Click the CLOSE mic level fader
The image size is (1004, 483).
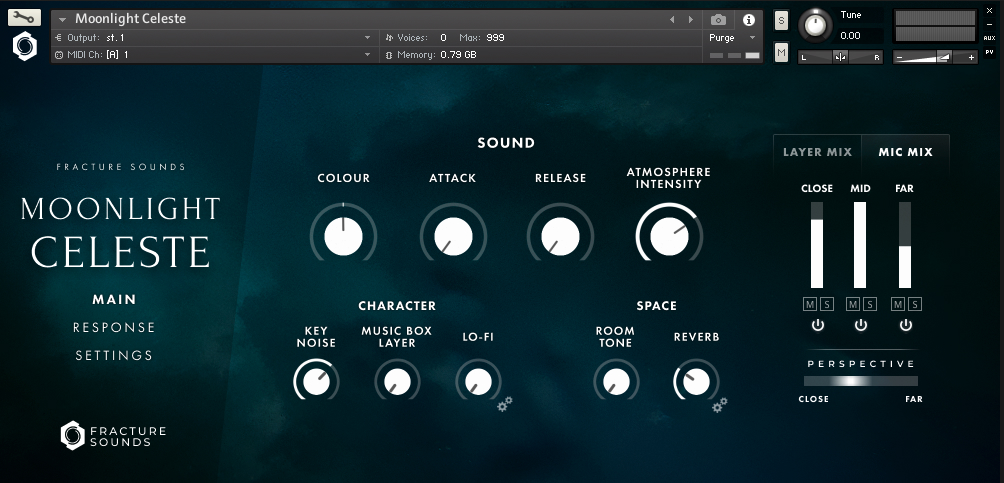(817, 245)
